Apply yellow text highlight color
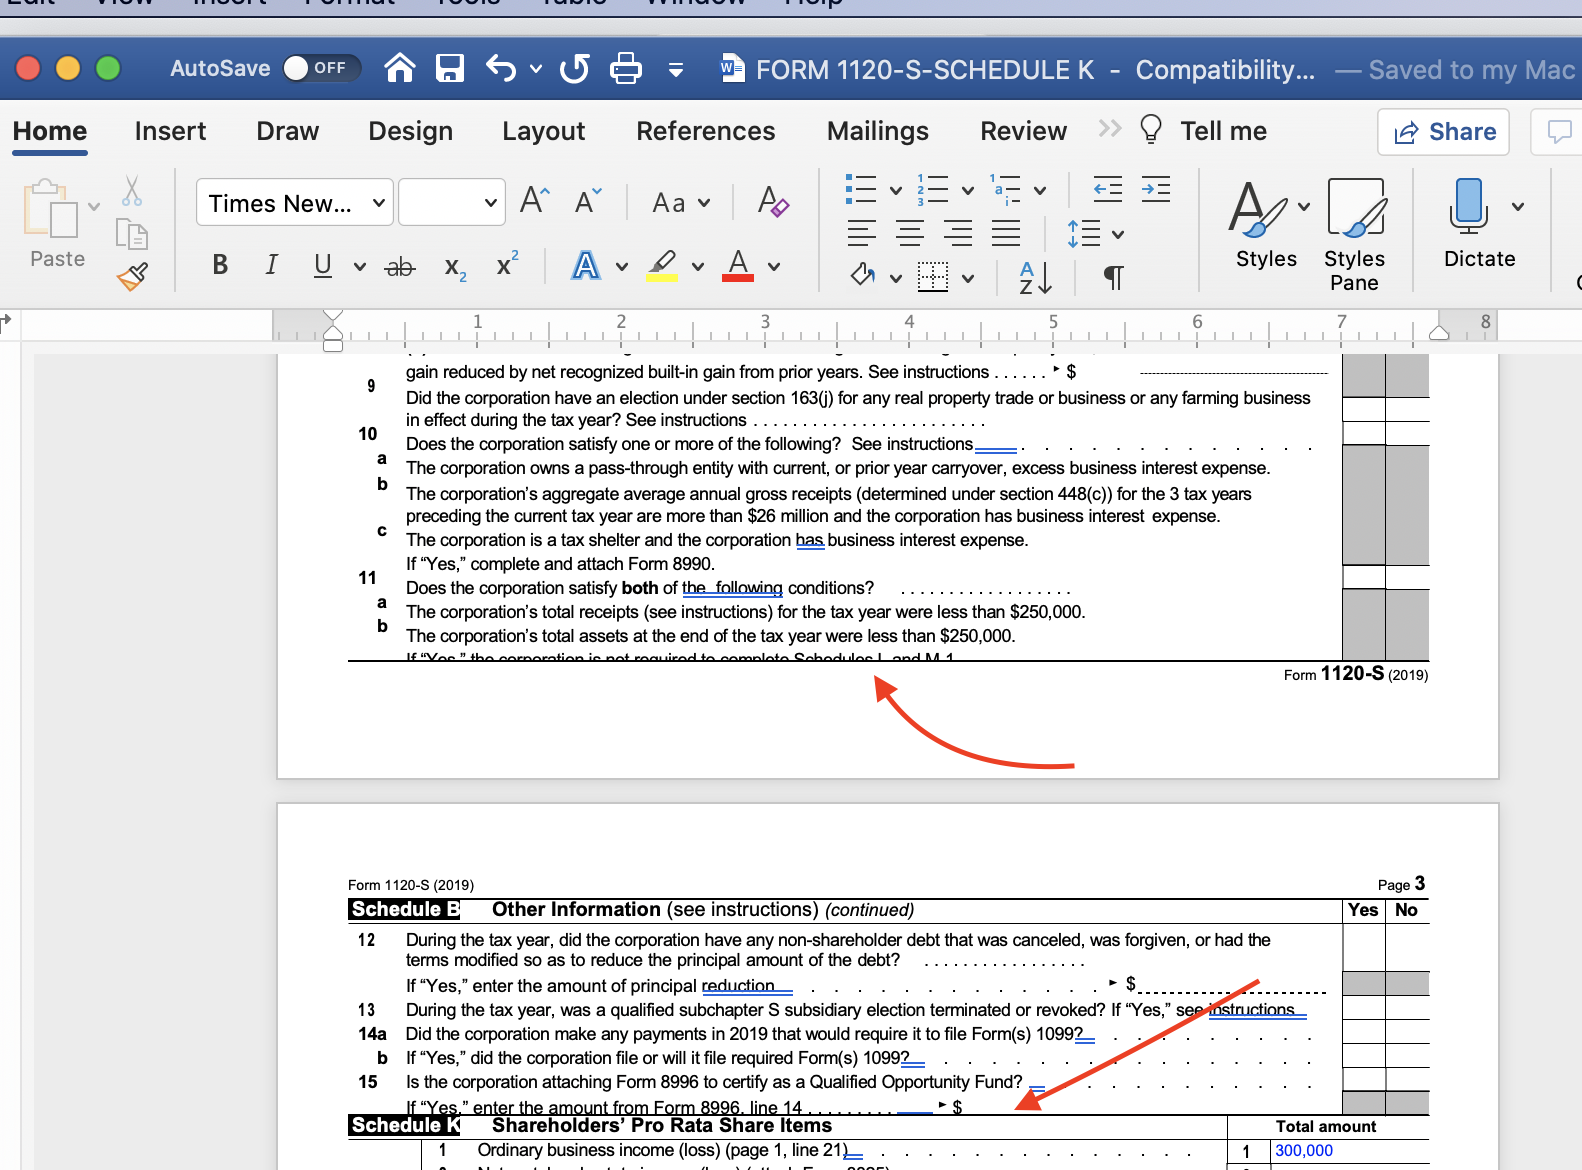This screenshot has width=1582, height=1170. [x=662, y=265]
